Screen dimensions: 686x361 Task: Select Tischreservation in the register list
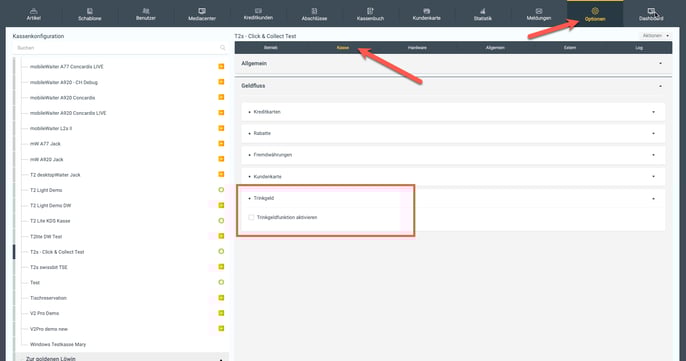click(49, 298)
